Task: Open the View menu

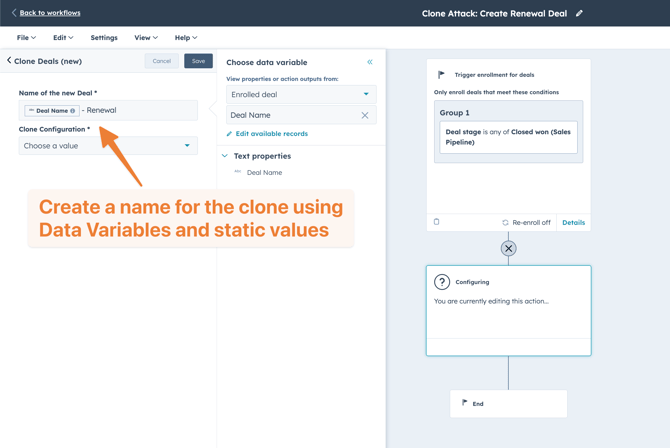Action: [x=145, y=38]
